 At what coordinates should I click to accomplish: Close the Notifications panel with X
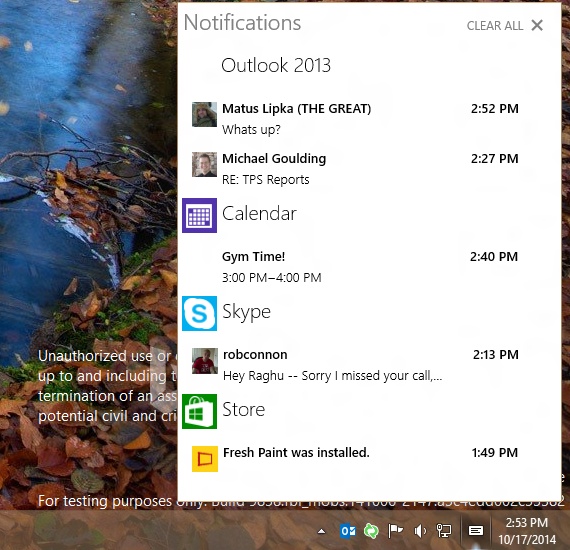pyautogui.click(x=537, y=25)
